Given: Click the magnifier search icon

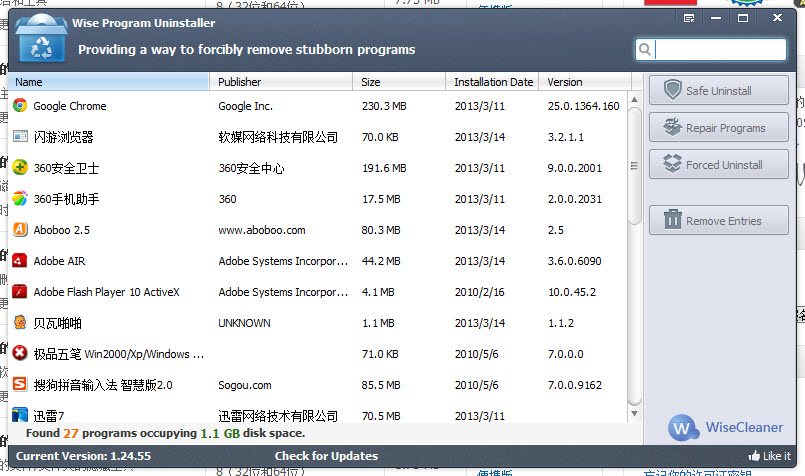Looking at the screenshot, I should click(x=645, y=49).
